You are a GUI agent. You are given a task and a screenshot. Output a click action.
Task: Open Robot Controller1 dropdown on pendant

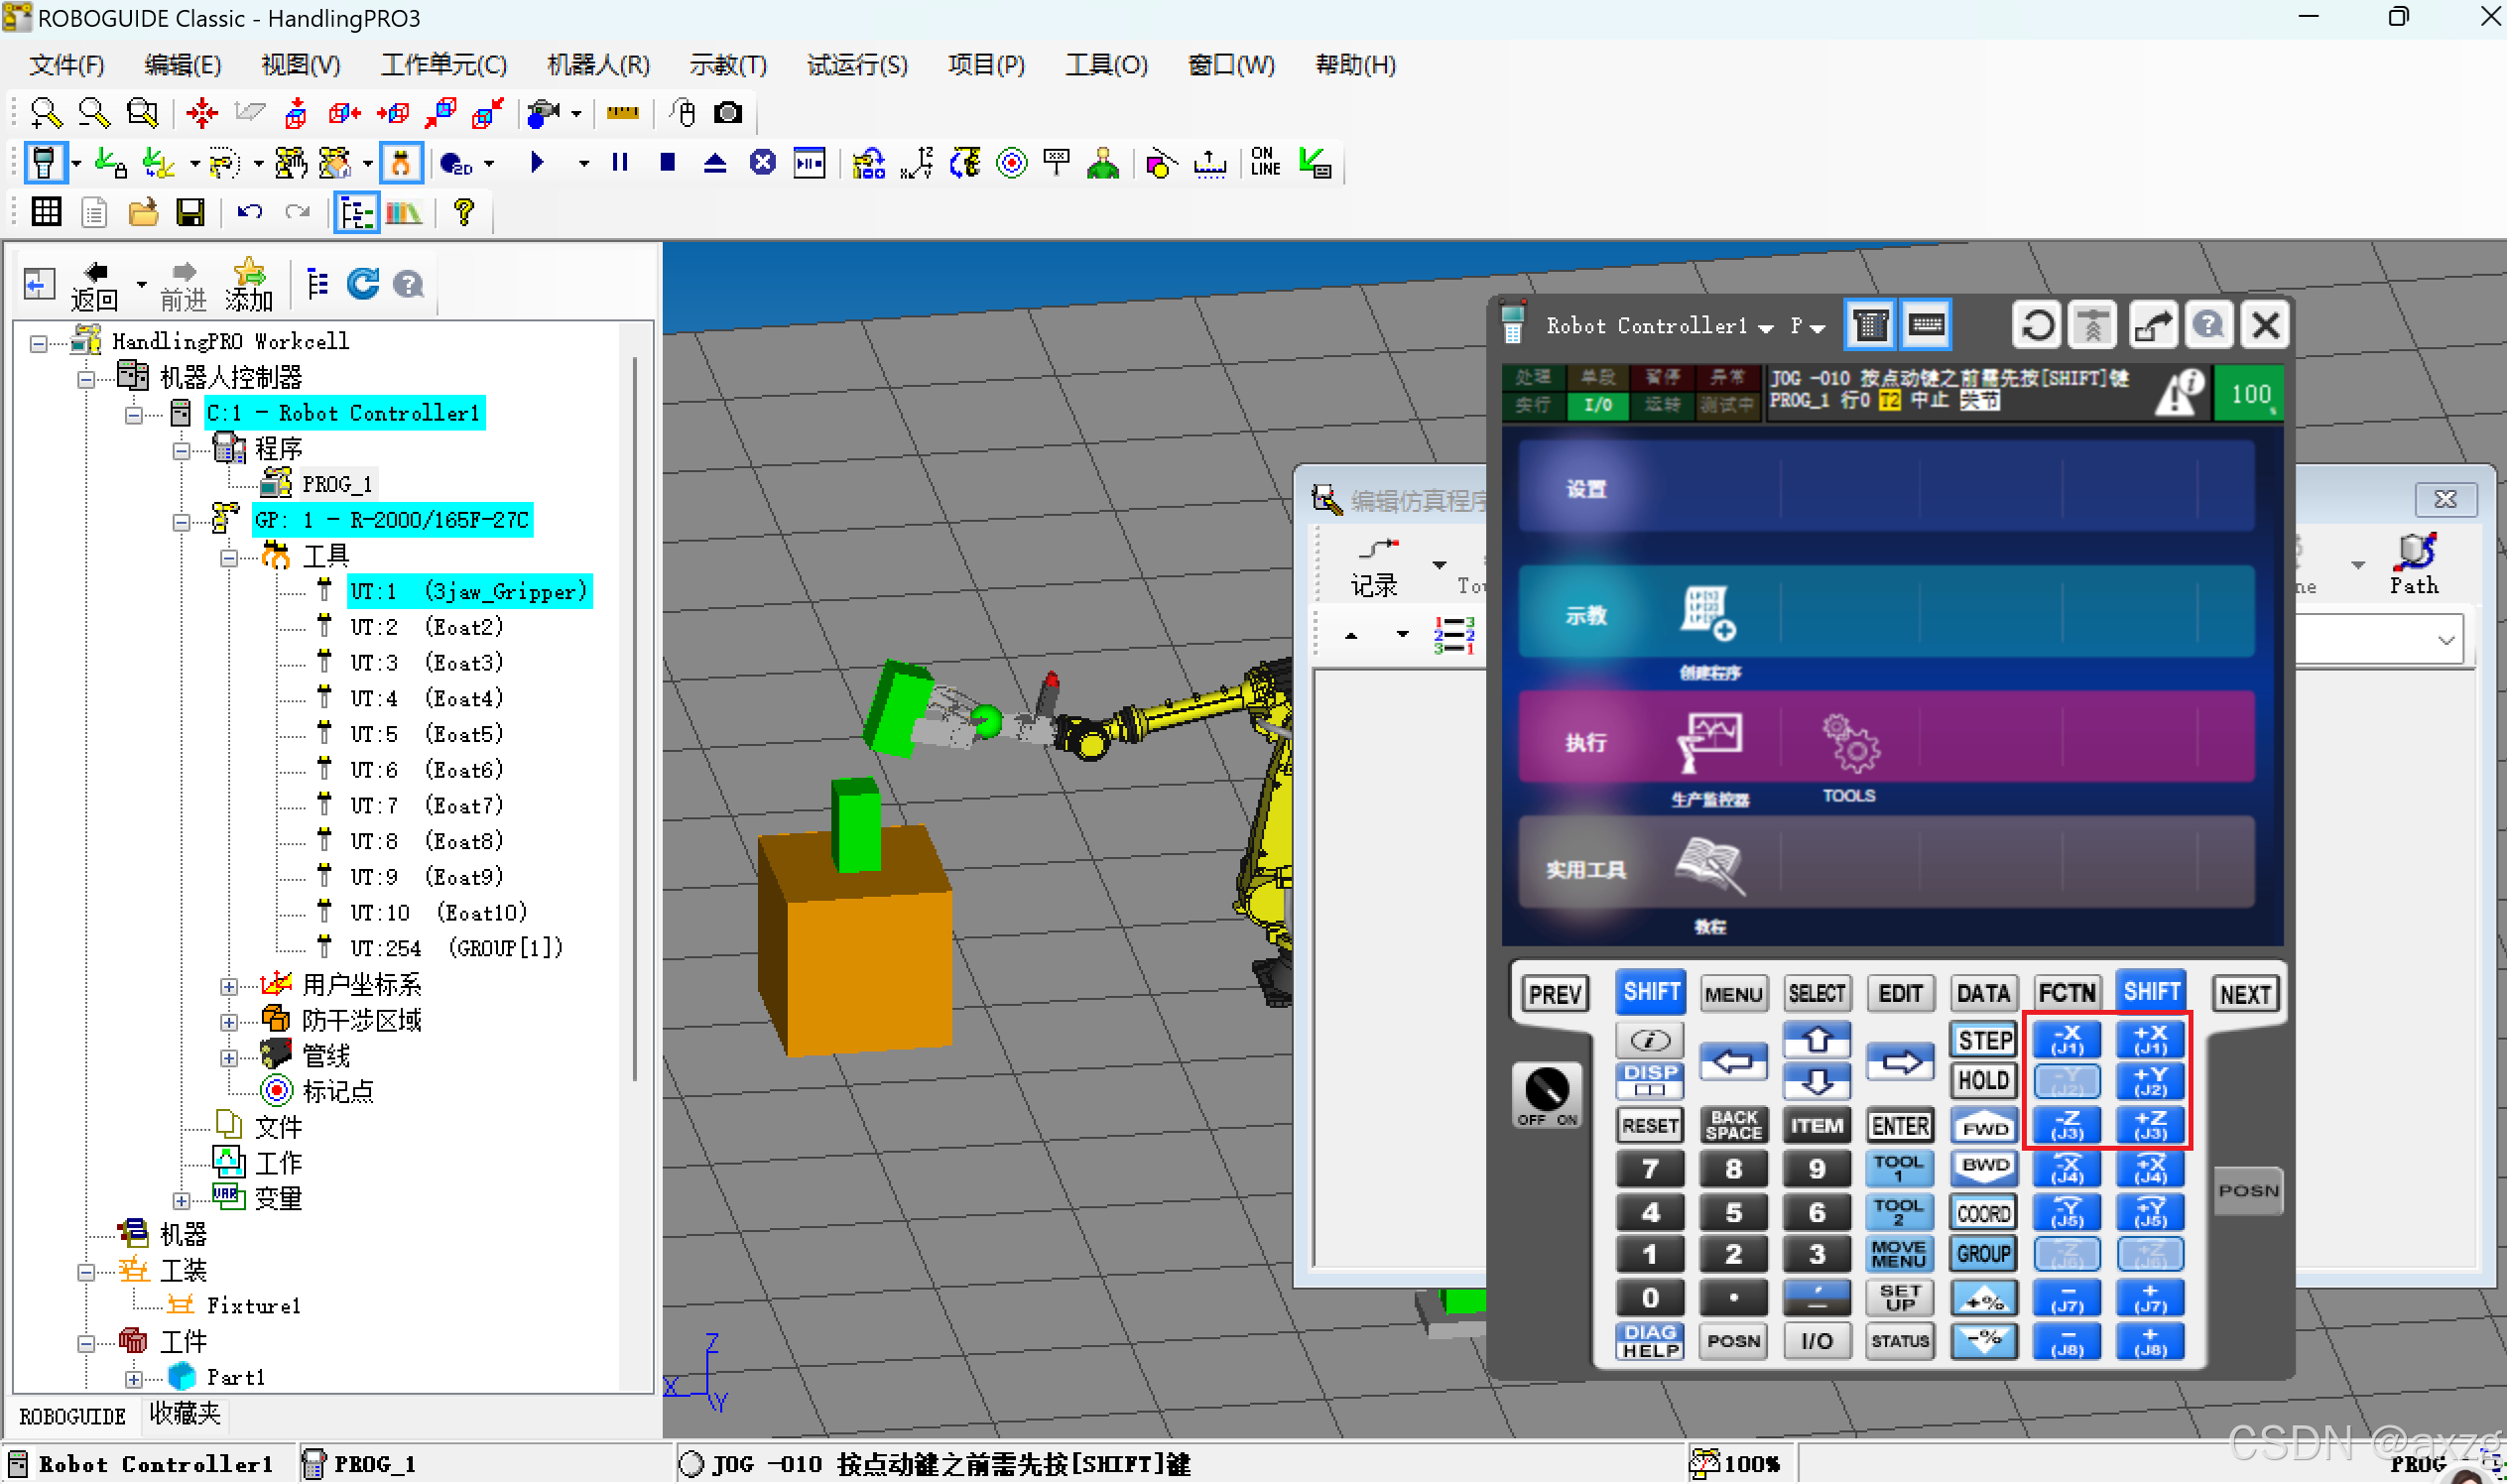pos(1765,328)
